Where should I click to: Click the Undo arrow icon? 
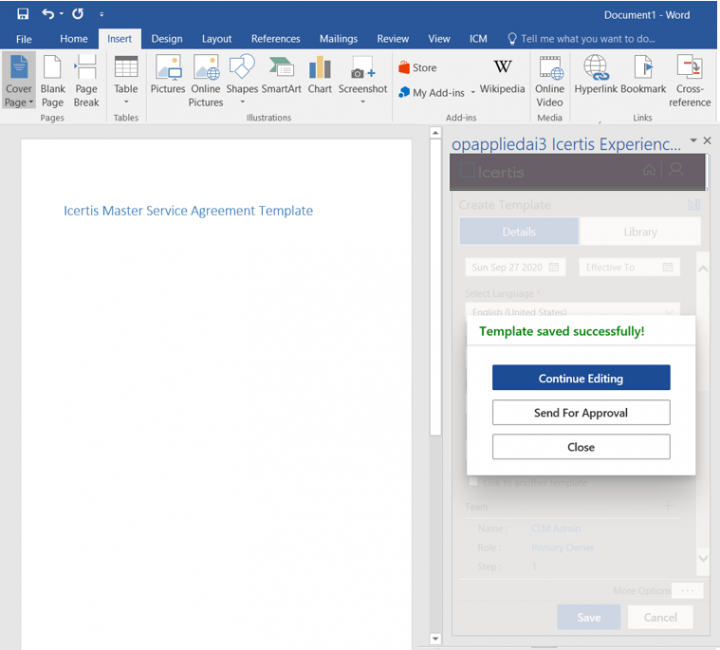click(48, 14)
